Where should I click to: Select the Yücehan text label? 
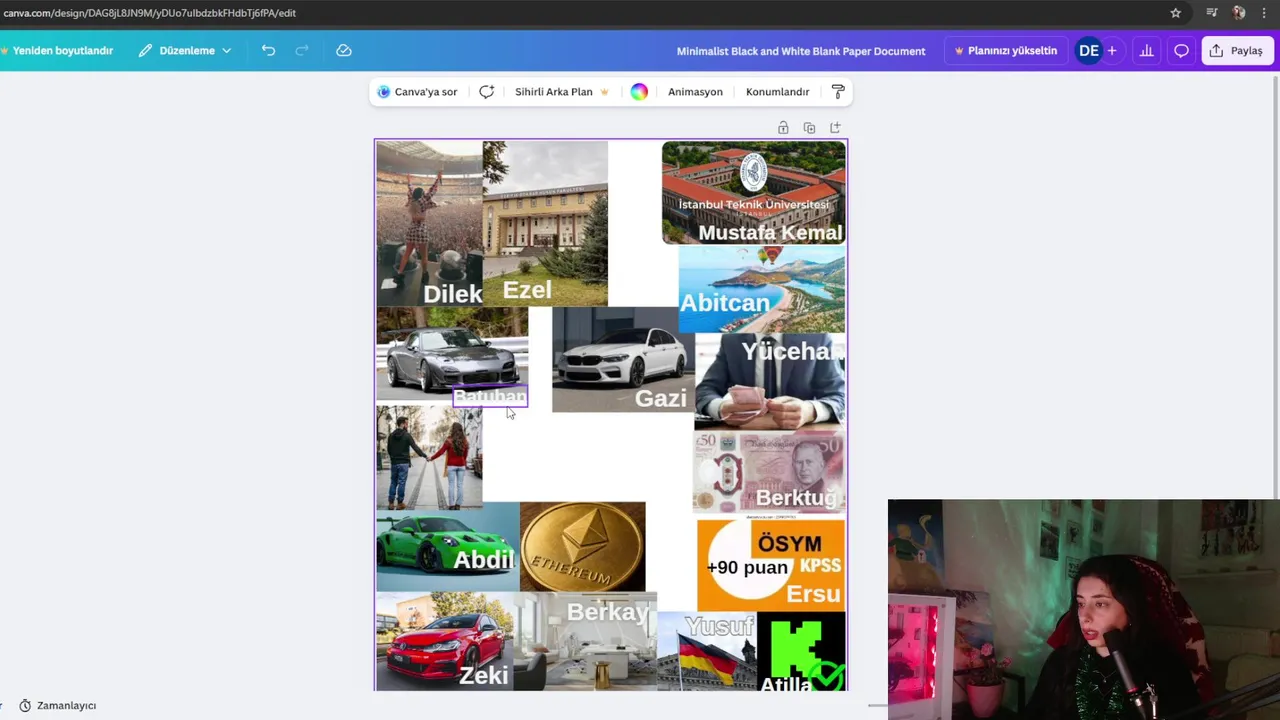[x=792, y=352]
